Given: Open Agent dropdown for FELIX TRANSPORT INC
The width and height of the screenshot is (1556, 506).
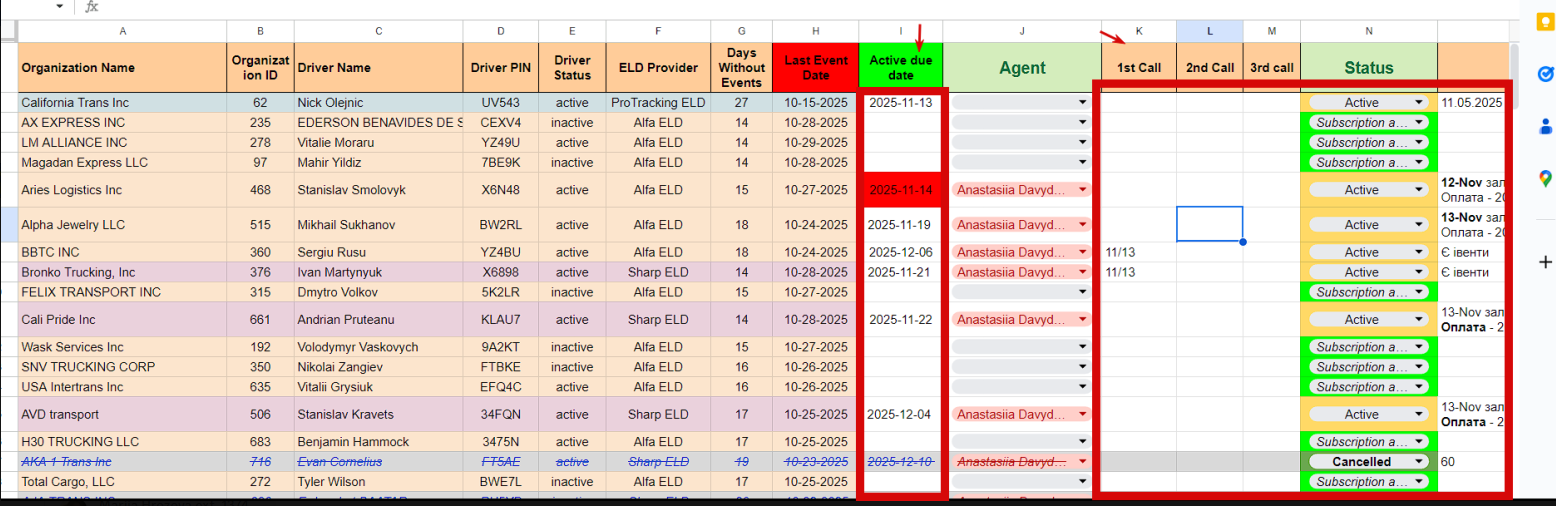Looking at the screenshot, I should tap(1082, 292).
